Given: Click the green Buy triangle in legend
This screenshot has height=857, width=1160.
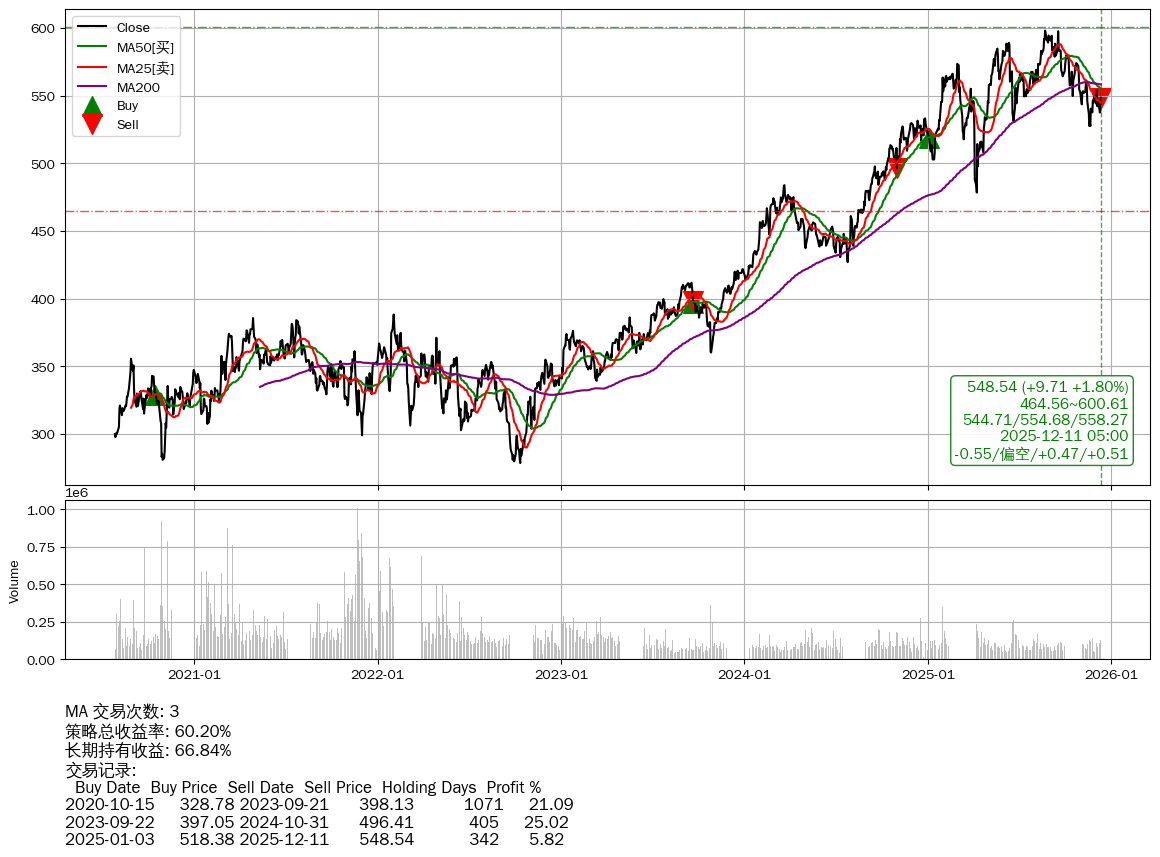Looking at the screenshot, I should [92, 105].
